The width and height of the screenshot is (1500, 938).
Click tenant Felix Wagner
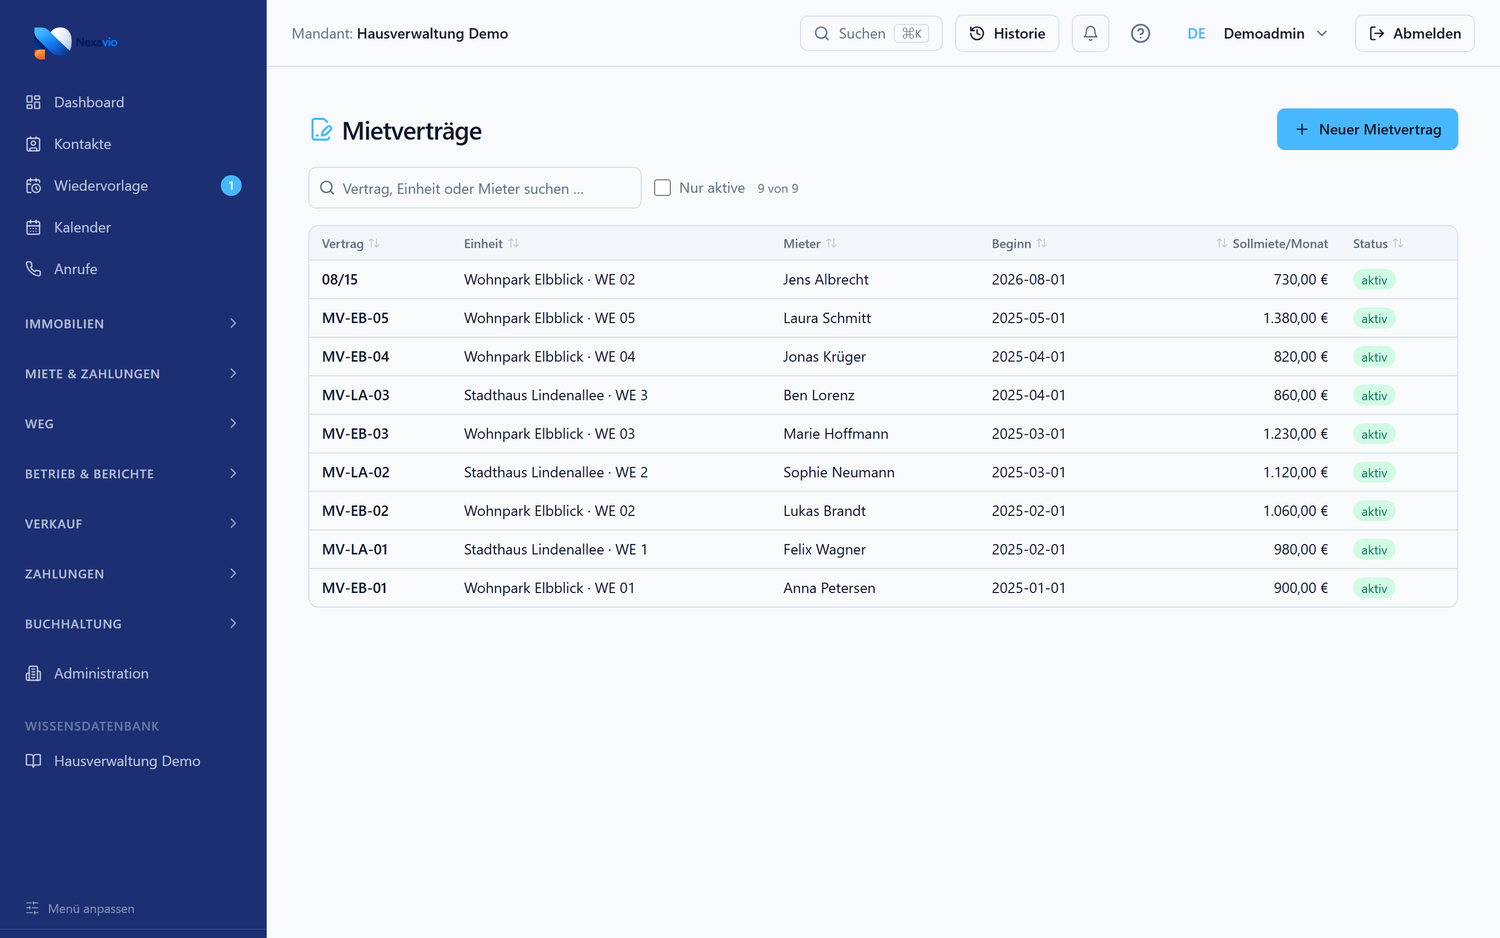pyautogui.click(x=824, y=550)
